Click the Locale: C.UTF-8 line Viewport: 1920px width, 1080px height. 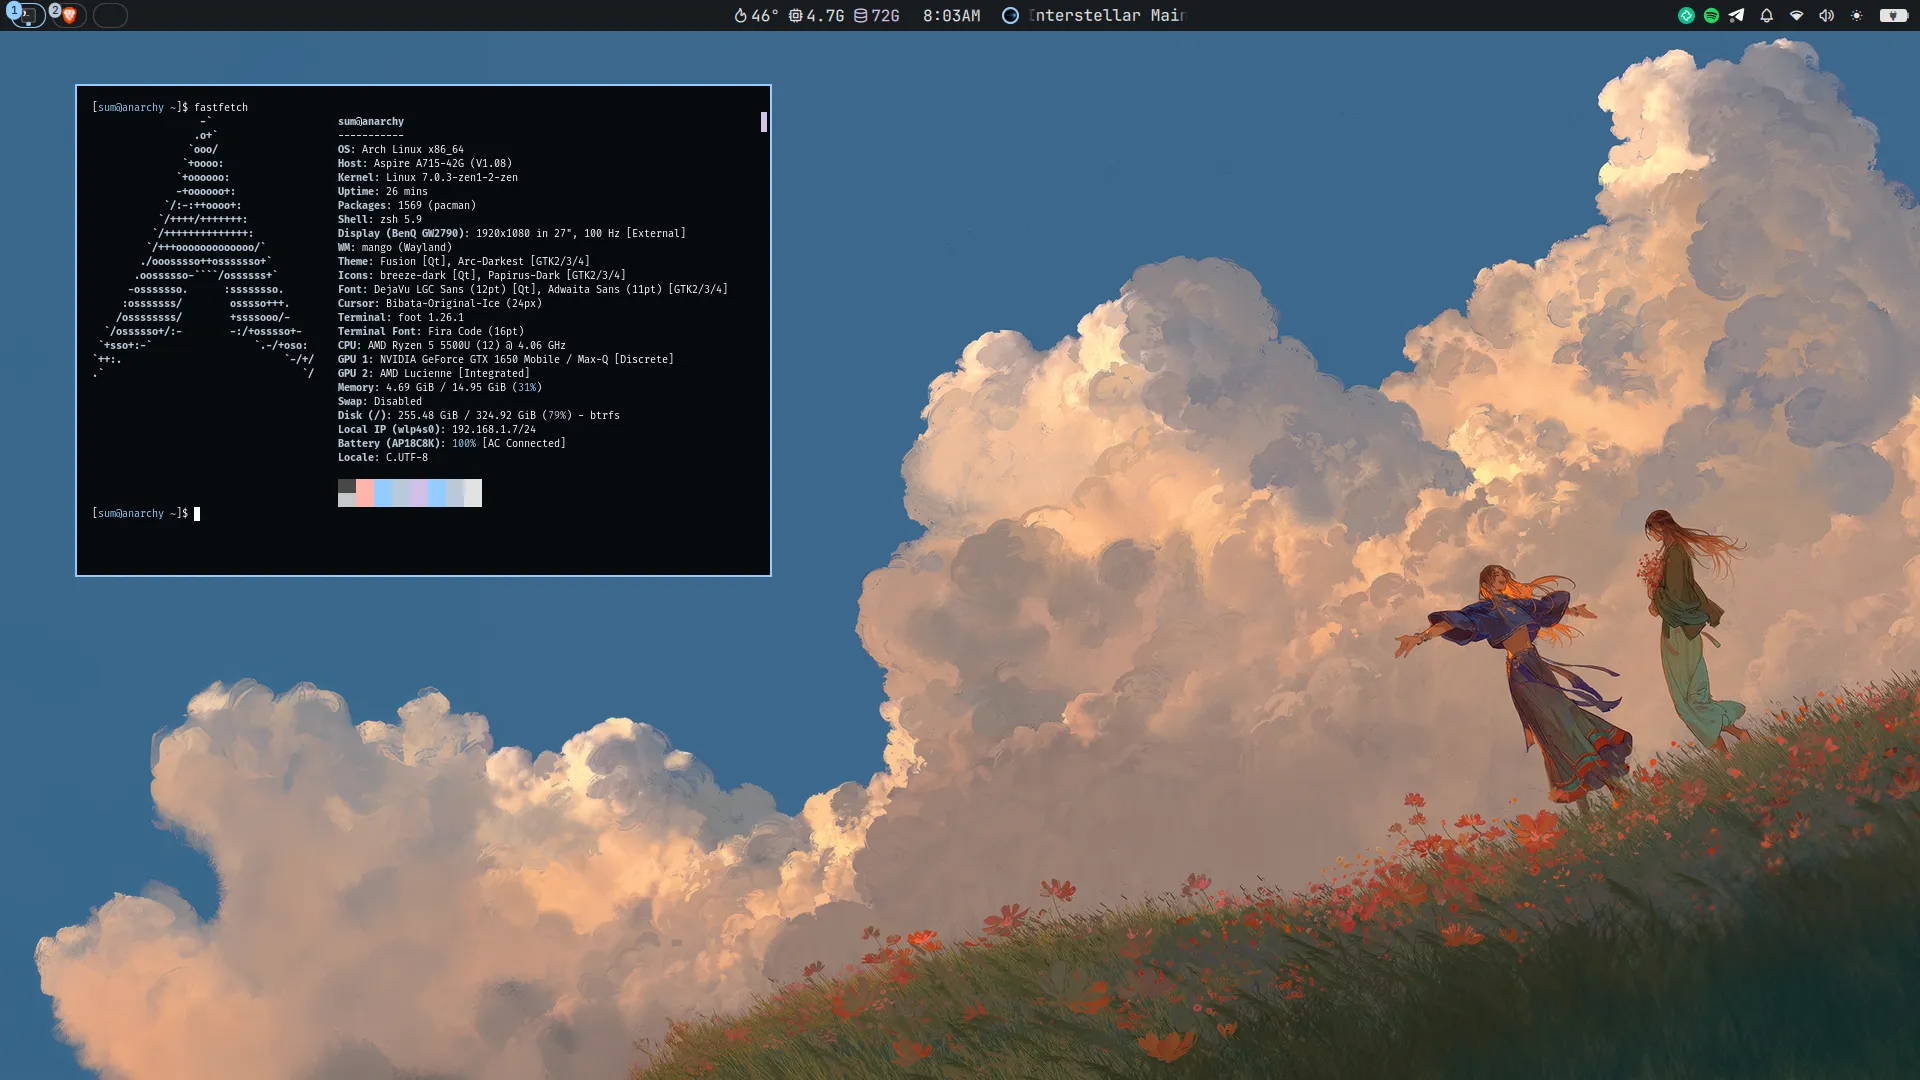pos(383,457)
